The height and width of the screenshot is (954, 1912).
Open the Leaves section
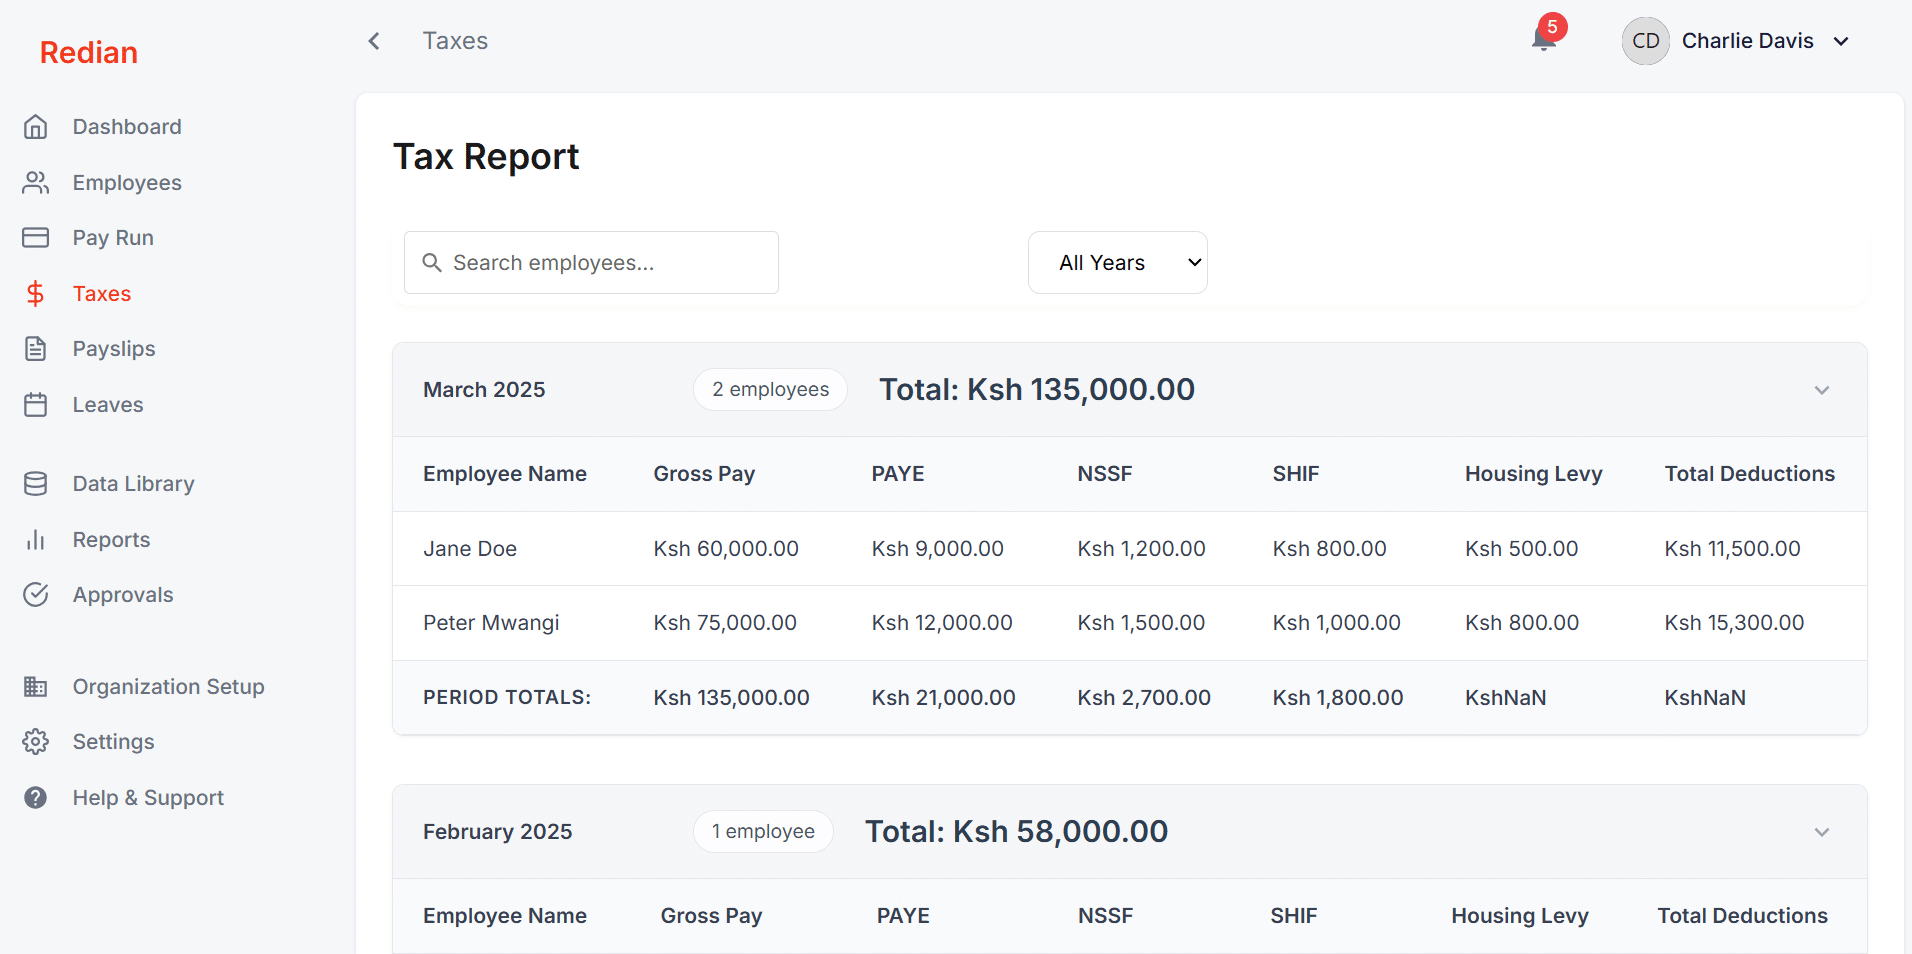pyautogui.click(x=108, y=405)
